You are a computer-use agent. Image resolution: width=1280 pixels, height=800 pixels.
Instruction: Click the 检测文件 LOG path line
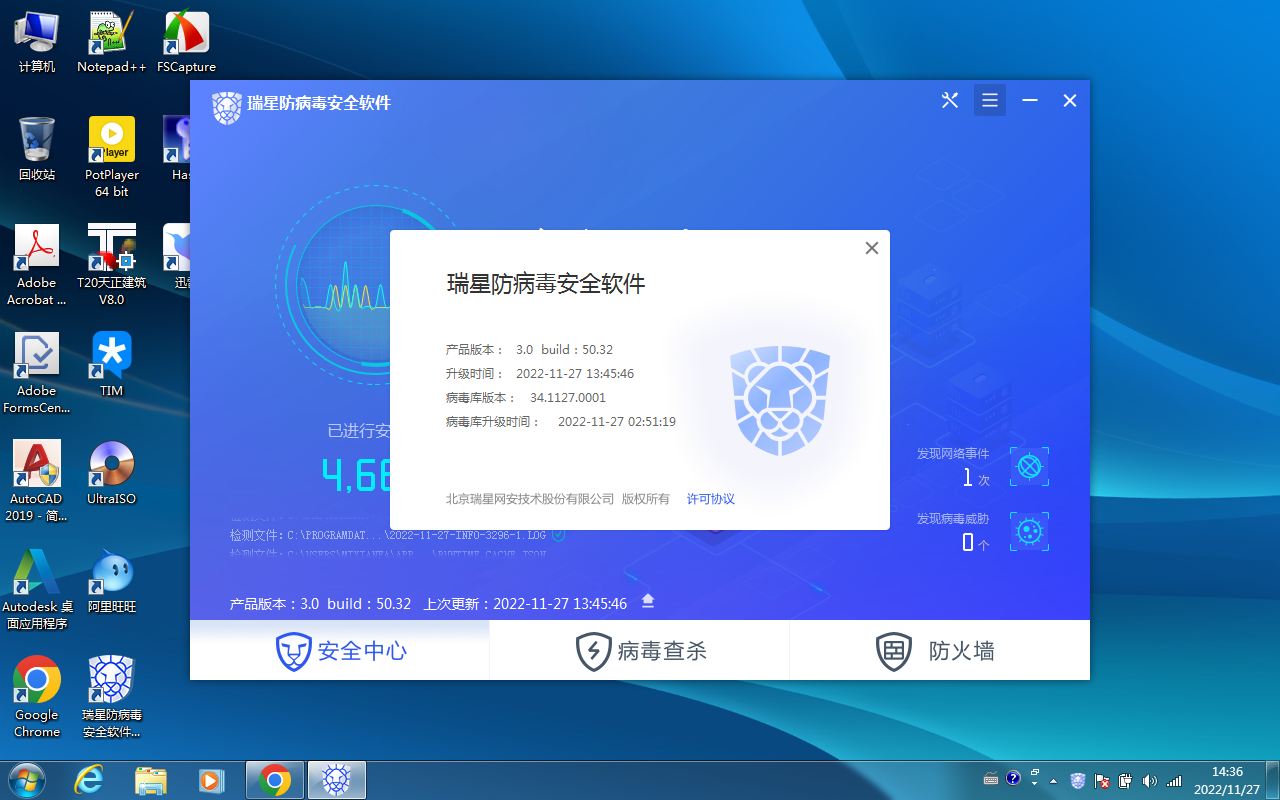[x=388, y=535]
